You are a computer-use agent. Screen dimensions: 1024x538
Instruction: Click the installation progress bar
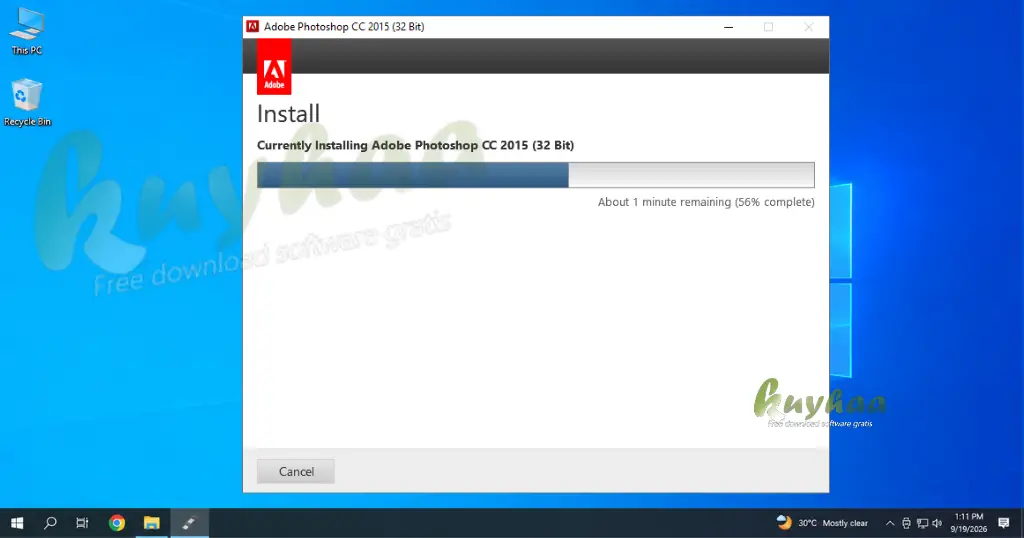click(536, 175)
